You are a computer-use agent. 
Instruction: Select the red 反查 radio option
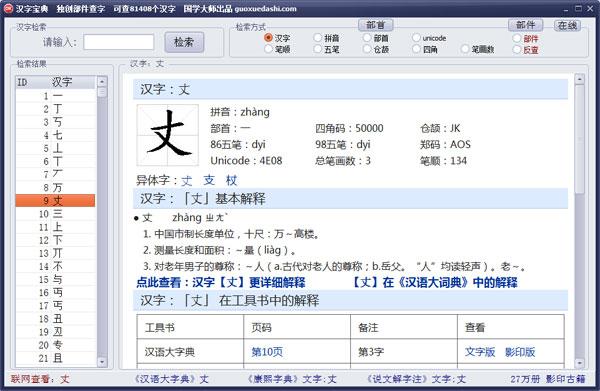click(517, 49)
